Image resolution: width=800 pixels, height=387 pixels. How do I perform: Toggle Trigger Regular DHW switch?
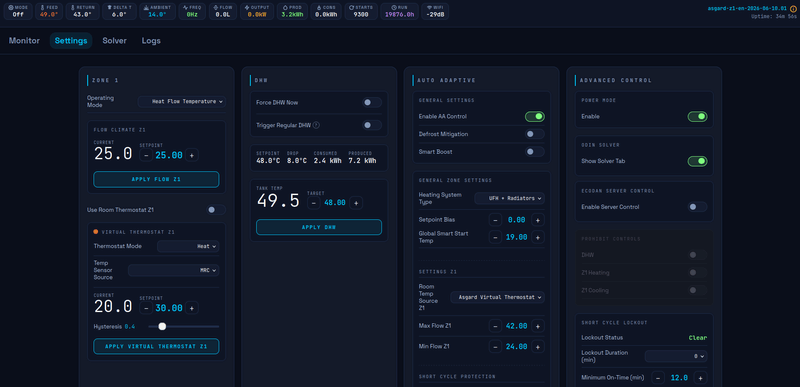pyautogui.click(x=372, y=125)
